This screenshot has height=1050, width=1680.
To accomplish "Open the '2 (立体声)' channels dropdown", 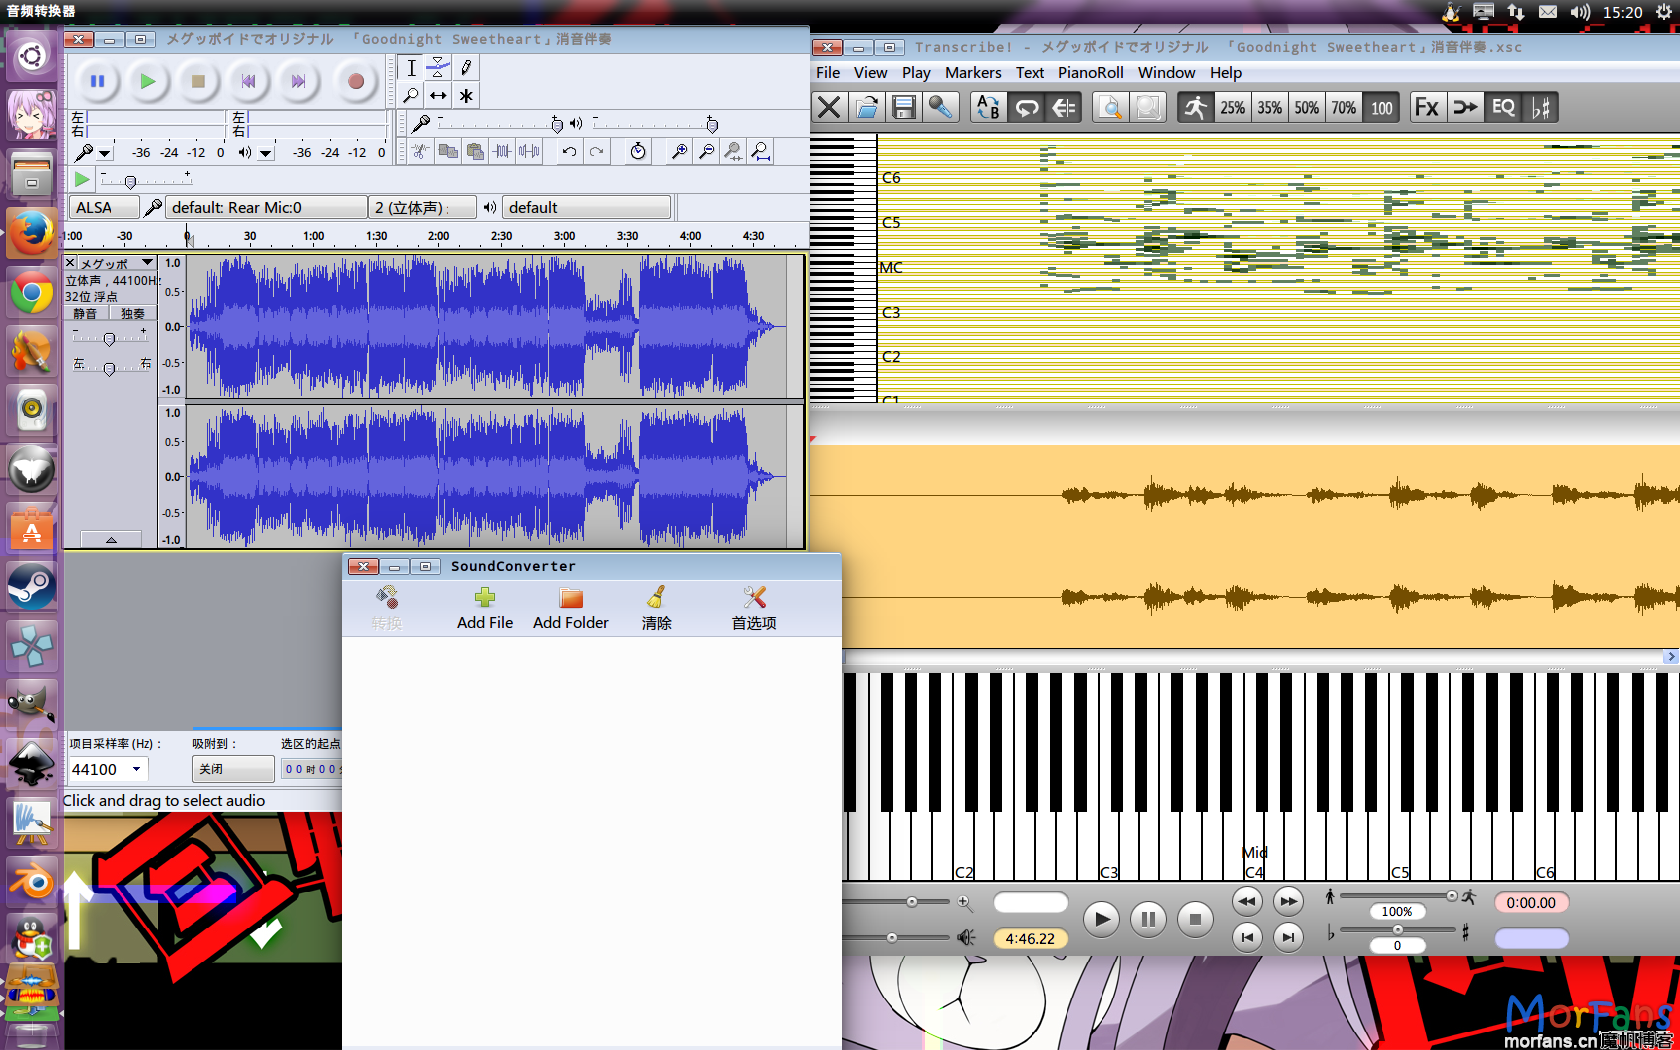I will (x=421, y=207).
